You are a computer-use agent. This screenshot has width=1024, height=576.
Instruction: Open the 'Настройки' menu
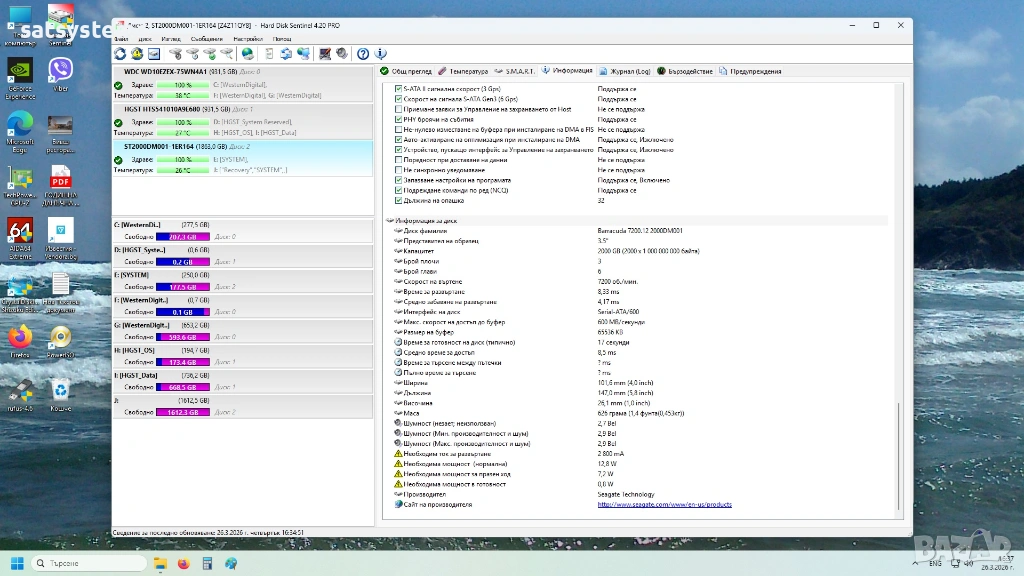point(246,38)
